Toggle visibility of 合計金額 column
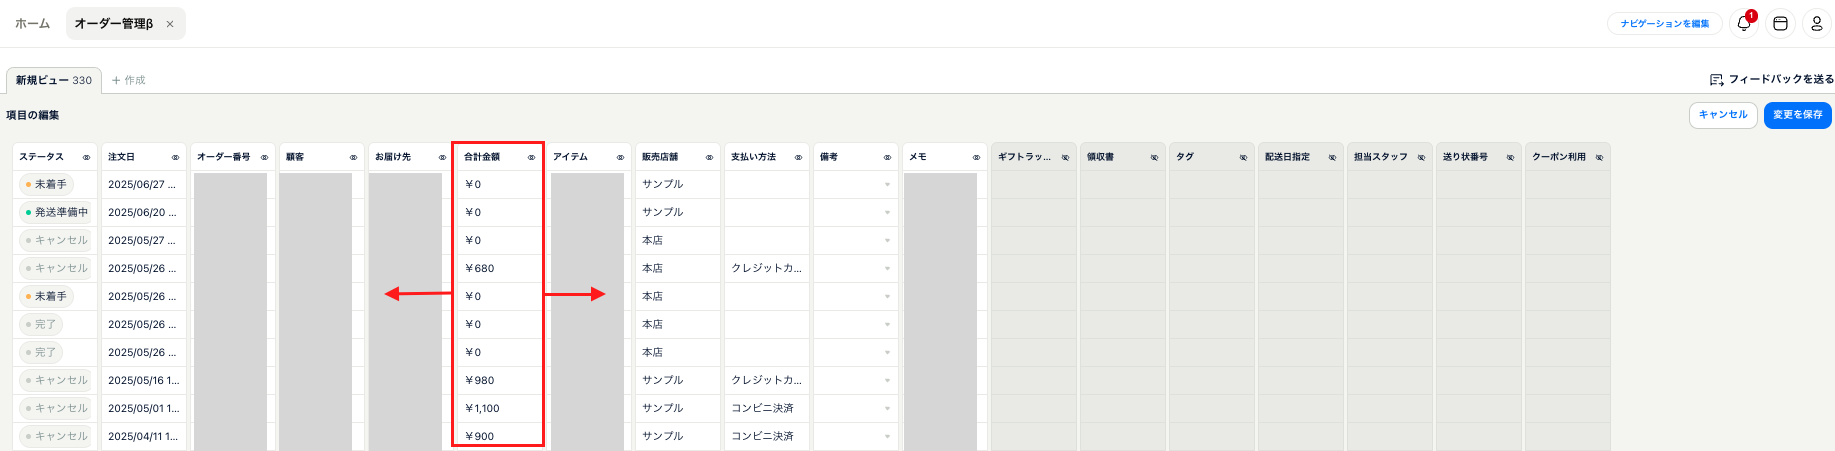This screenshot has width=1835, height=451. (x=531, y=157)
